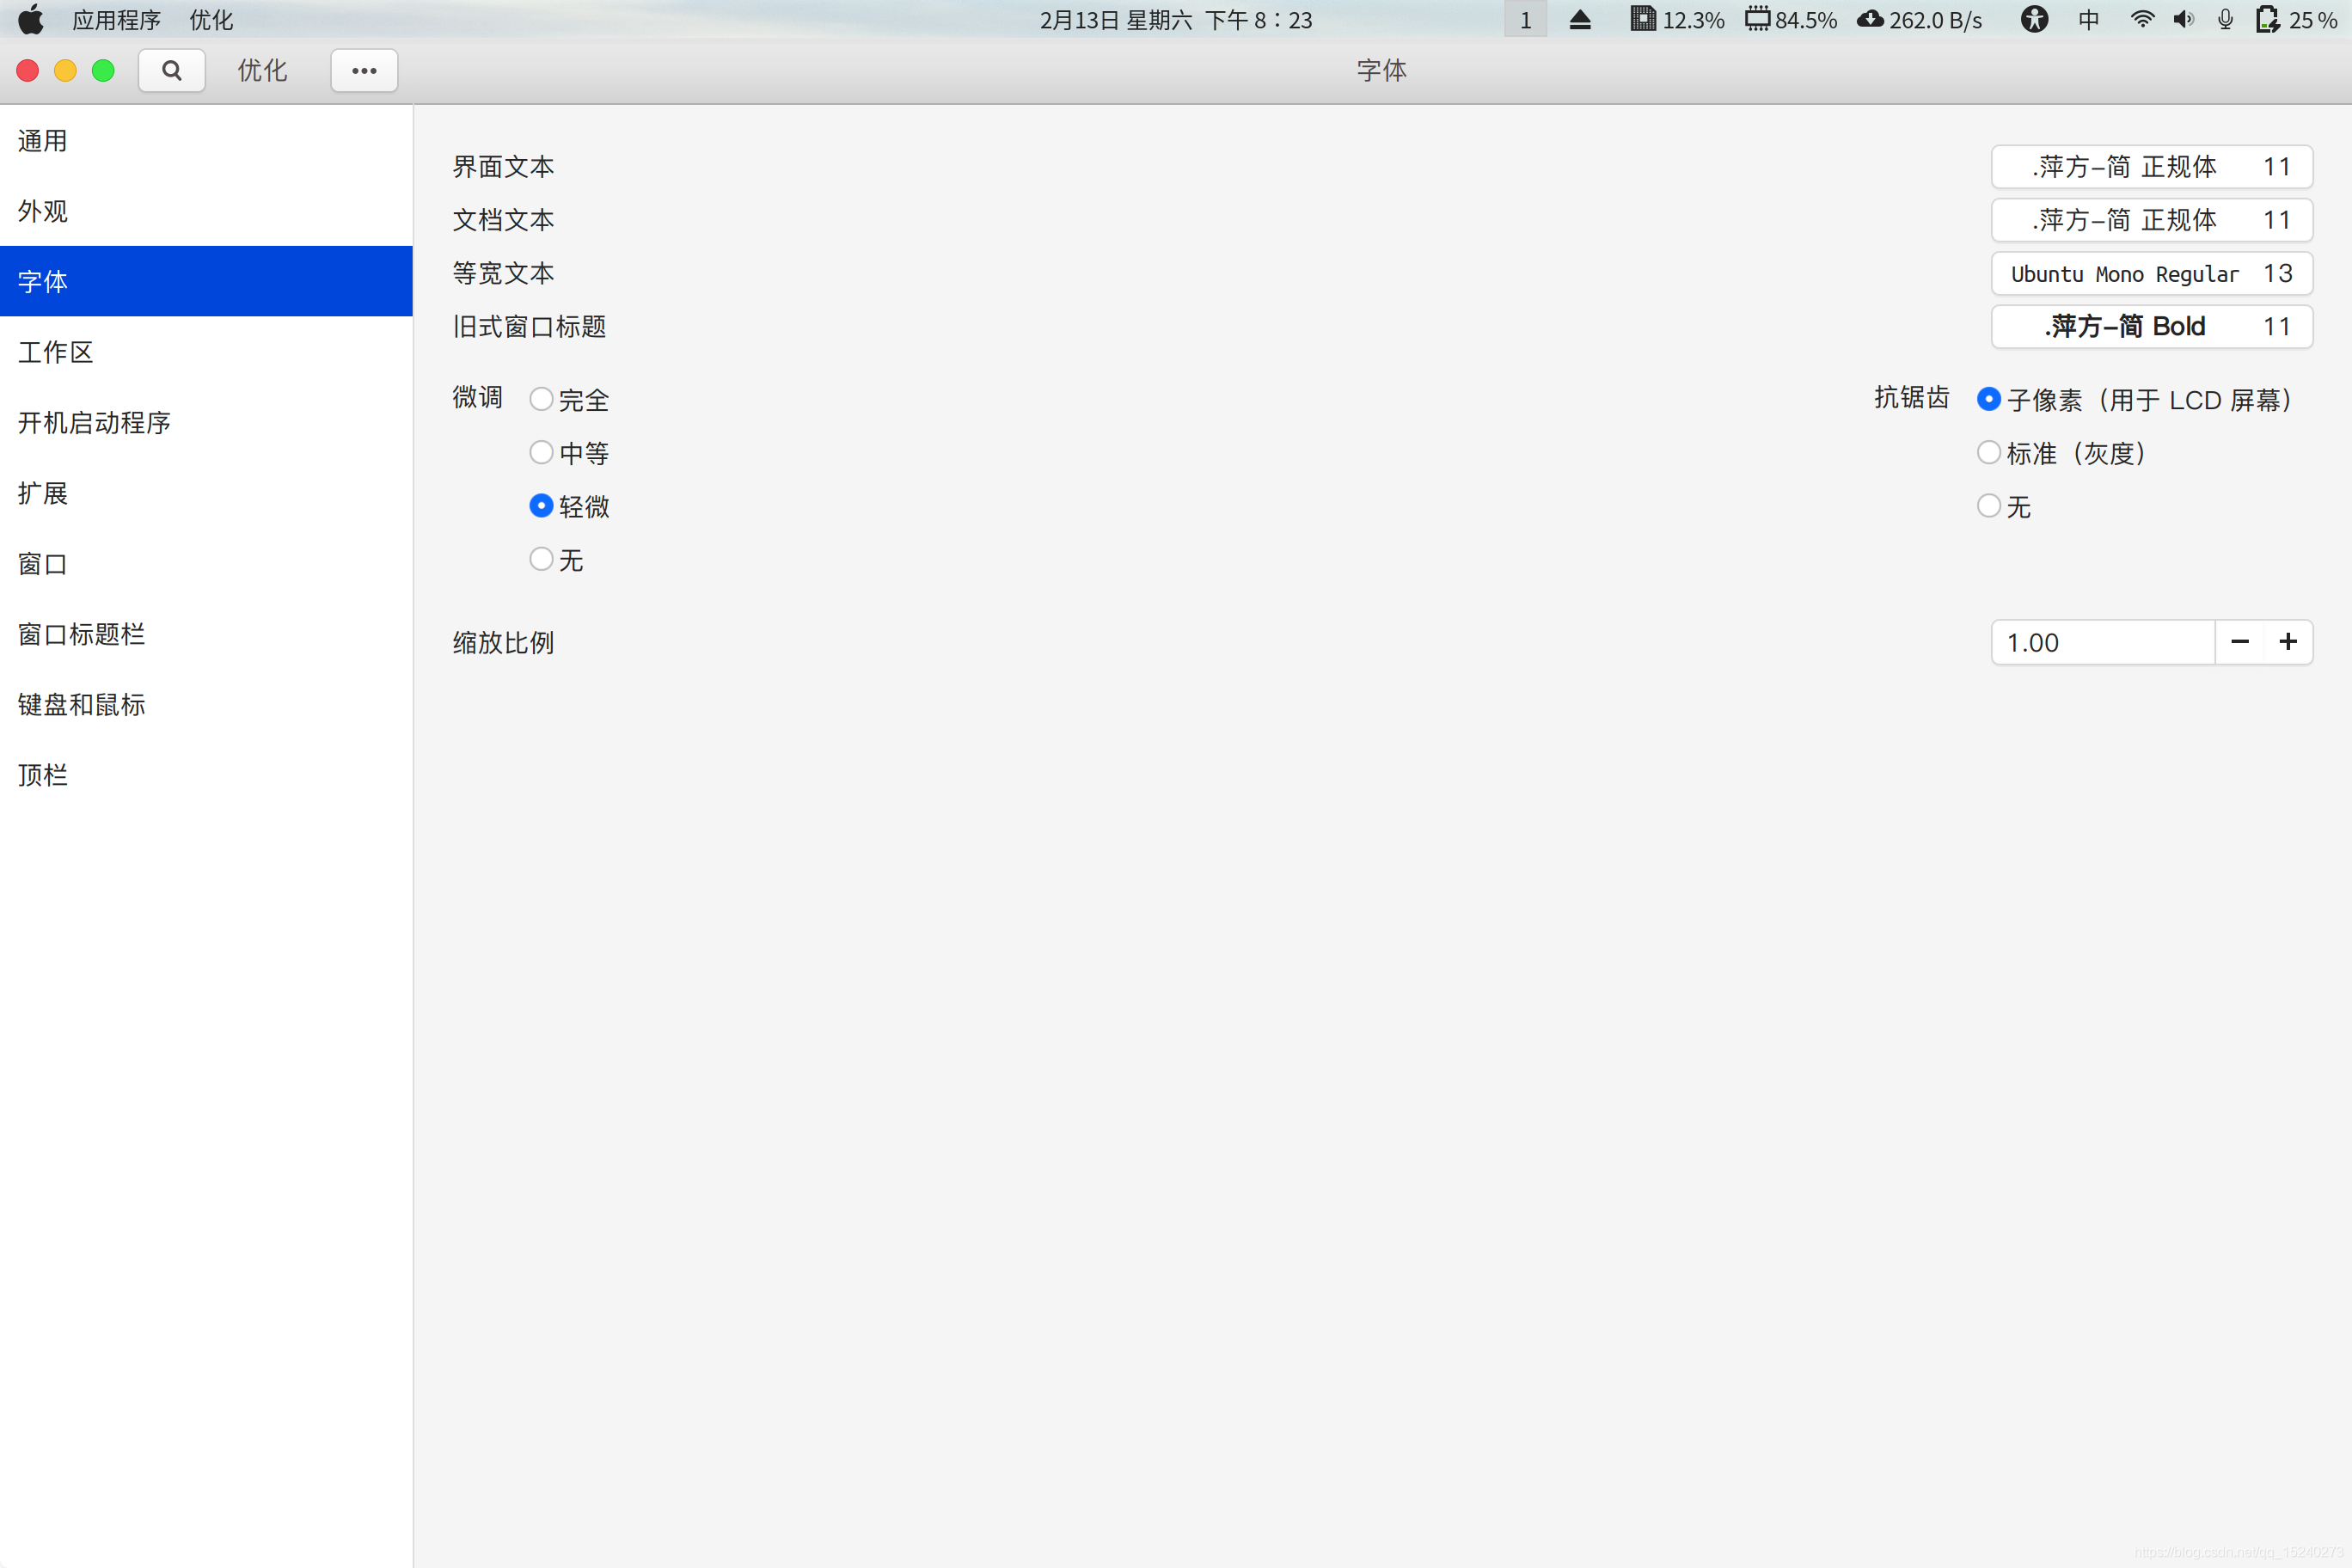Click the 等宽文本 label

pos(503,273)
